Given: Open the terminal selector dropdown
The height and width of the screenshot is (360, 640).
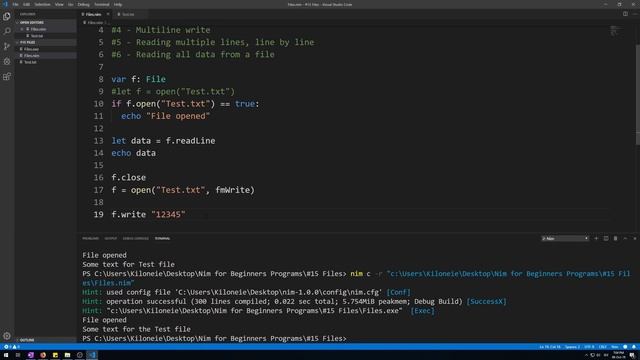Looking at the screenshot, I should [565, 238].
